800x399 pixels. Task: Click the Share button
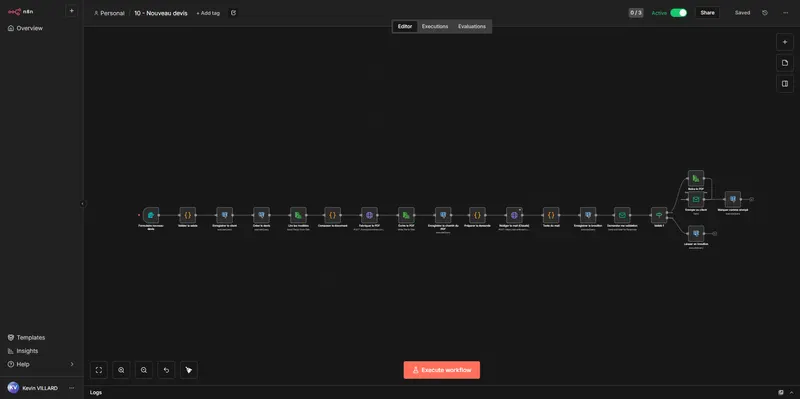pyautogui.click(x=707, y=13)
